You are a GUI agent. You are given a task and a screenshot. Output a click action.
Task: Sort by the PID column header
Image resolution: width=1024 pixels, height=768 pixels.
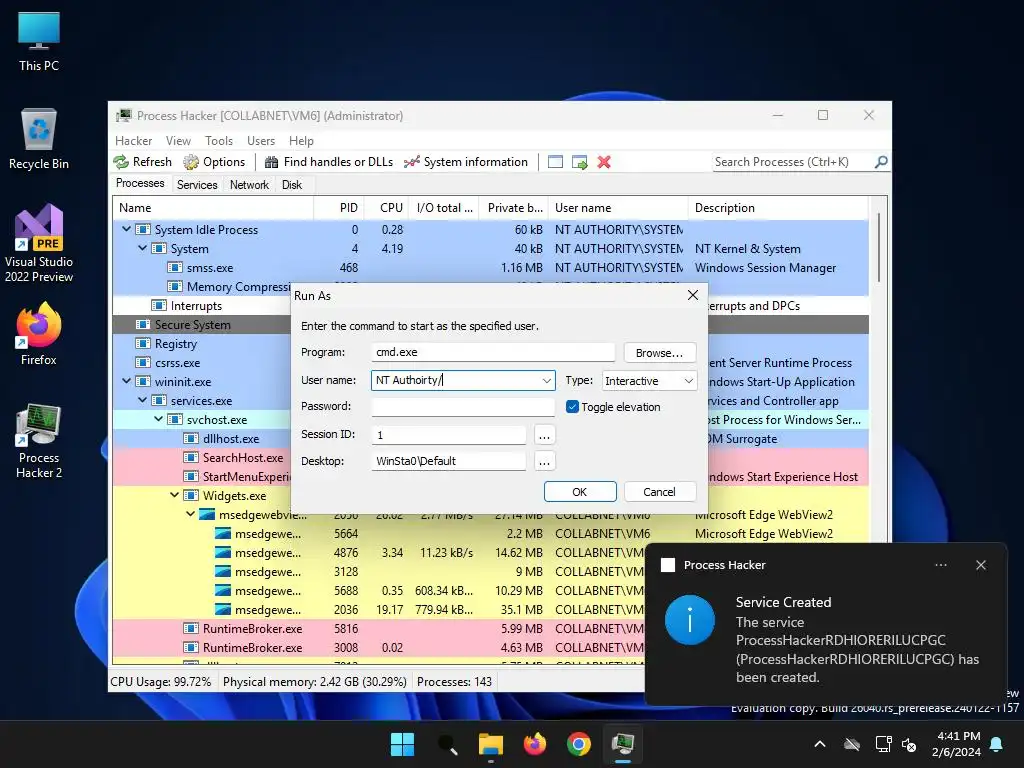point(338,208)
